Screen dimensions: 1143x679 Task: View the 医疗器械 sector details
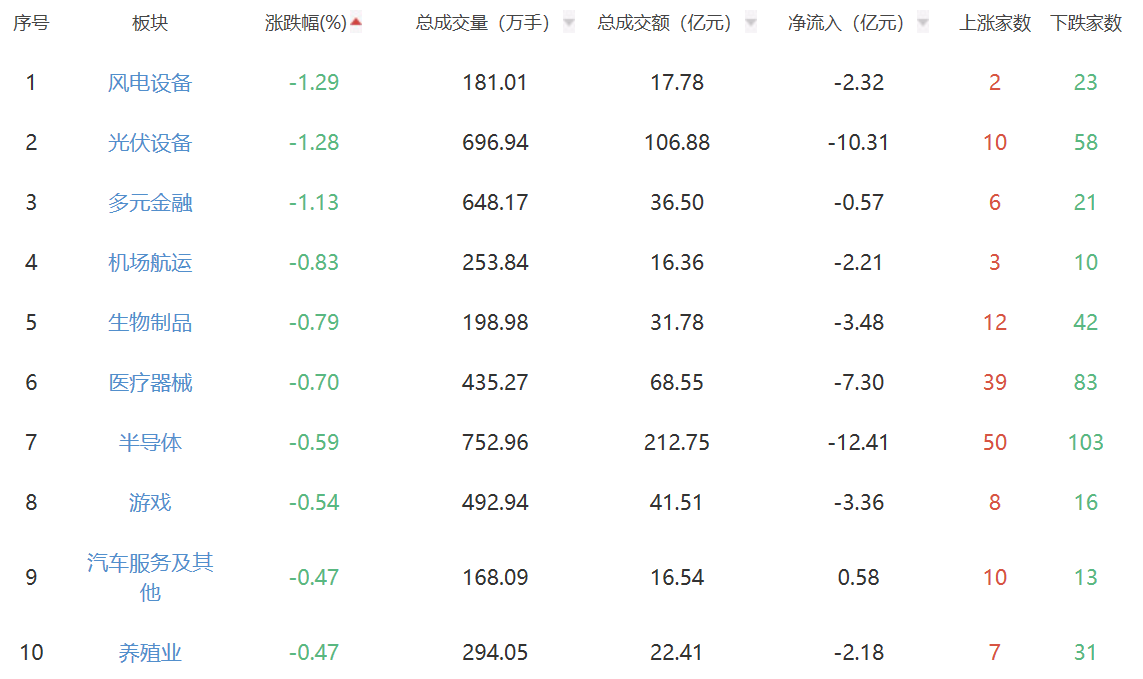click(150, 383)
